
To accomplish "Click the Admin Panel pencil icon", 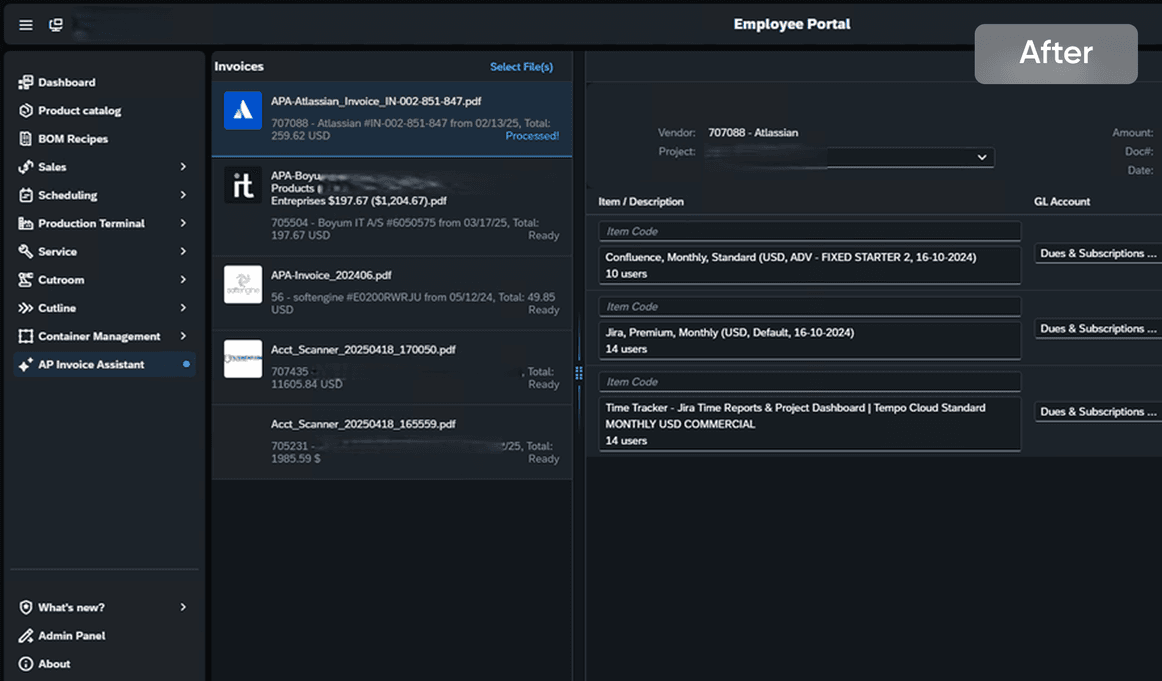I will [x=26, y=635].
